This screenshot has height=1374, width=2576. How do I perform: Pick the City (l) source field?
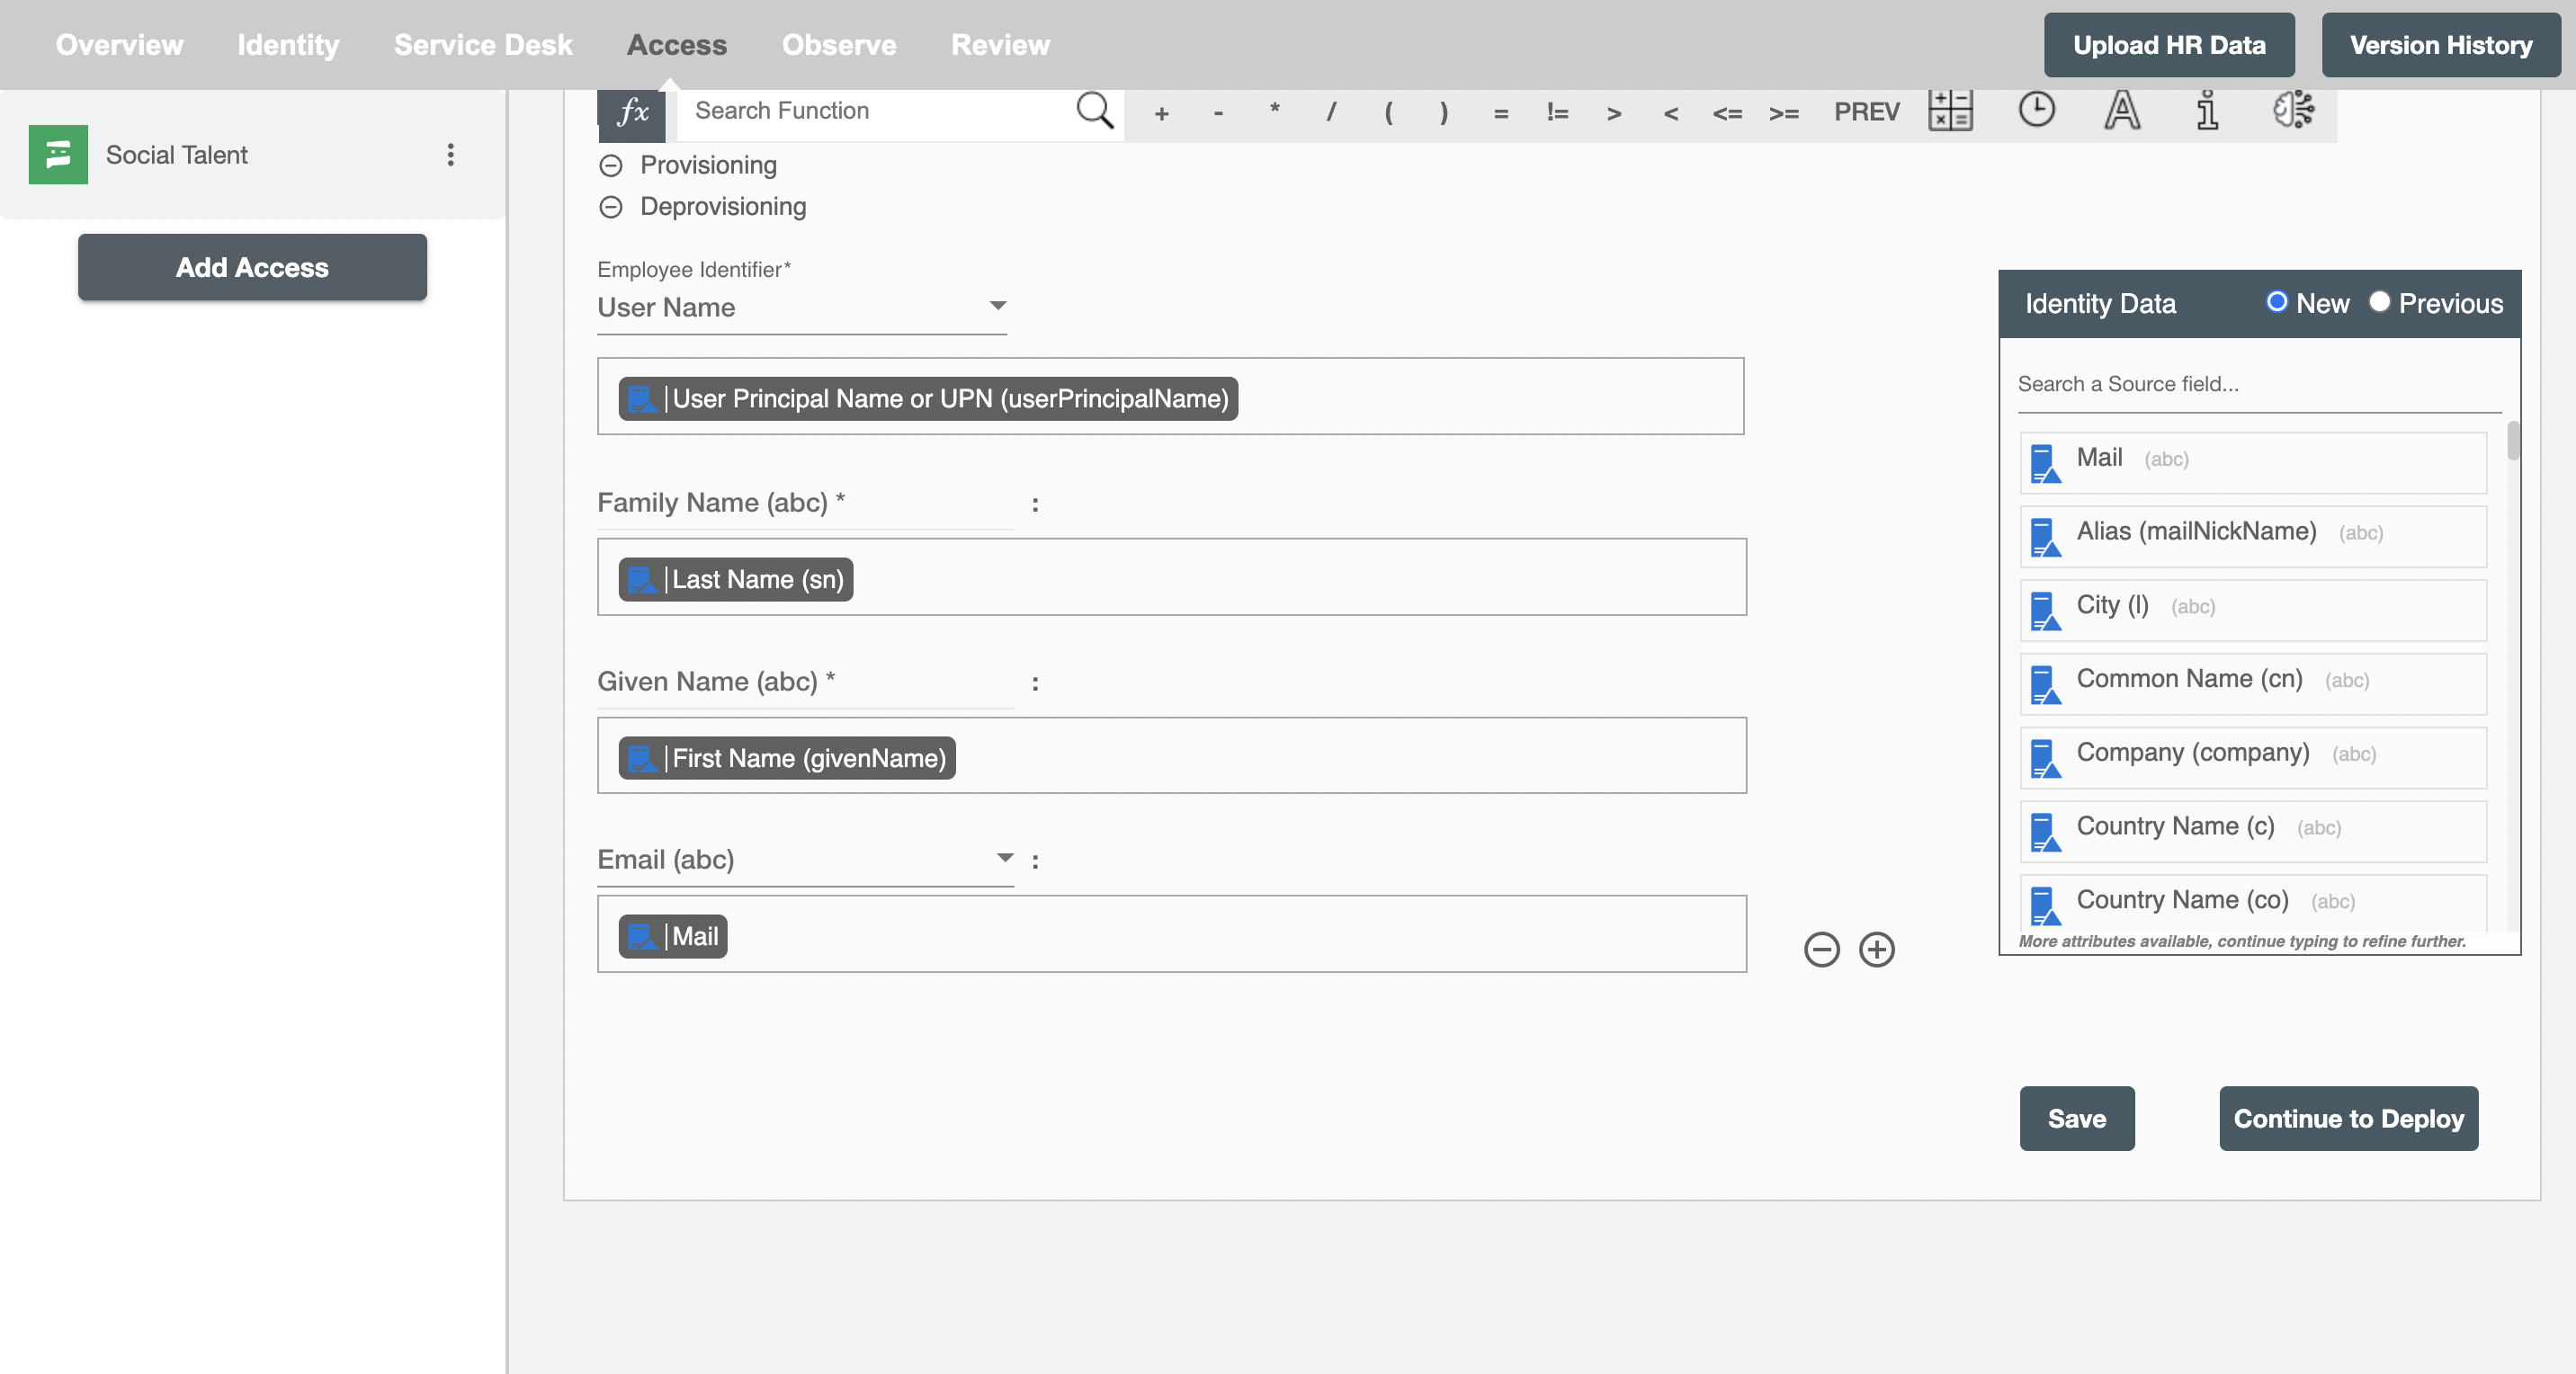(2253, 610)
